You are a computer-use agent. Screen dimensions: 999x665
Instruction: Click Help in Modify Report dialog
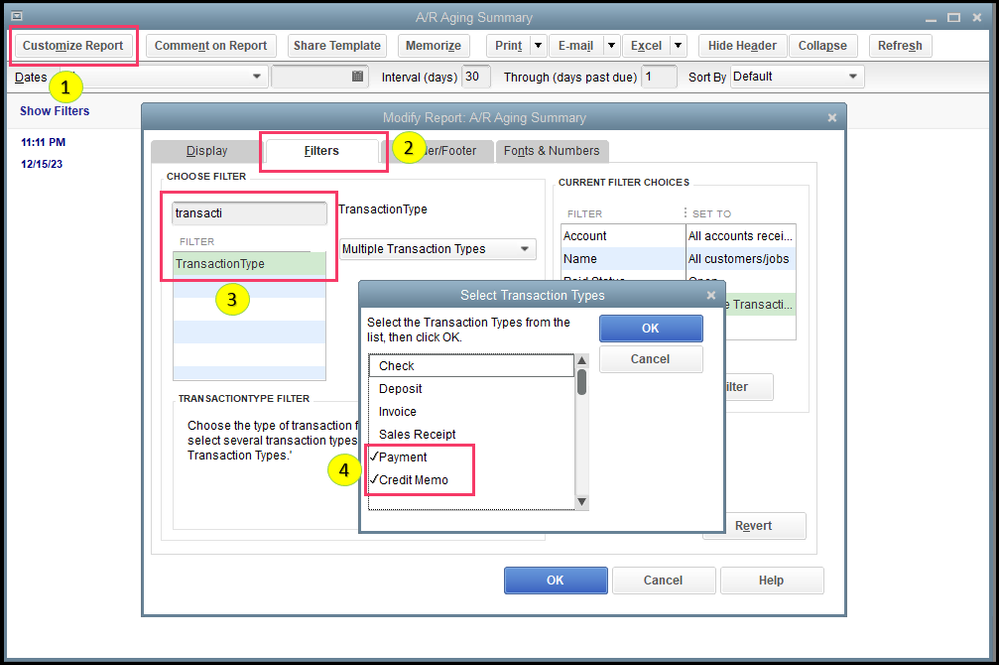point(771,580)
